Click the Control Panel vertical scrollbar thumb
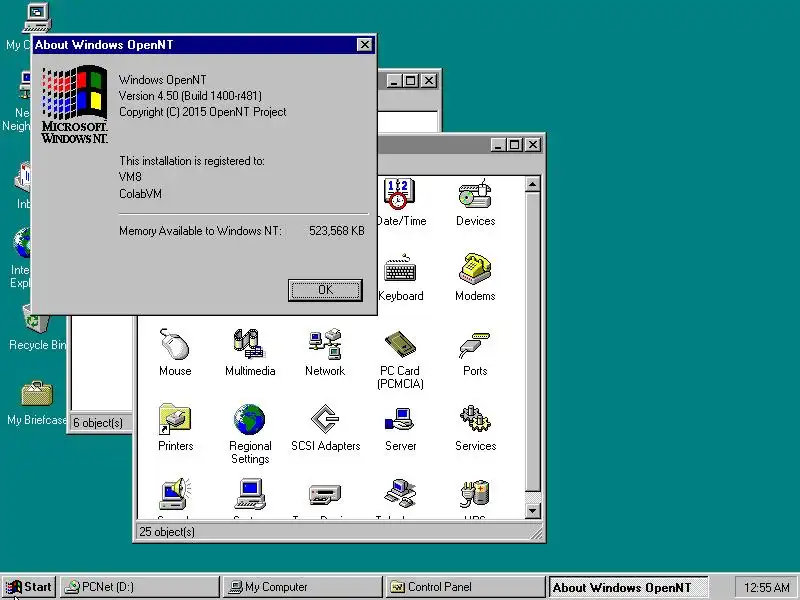The width and height of the screenshot is (800, 600). point(532,341)
